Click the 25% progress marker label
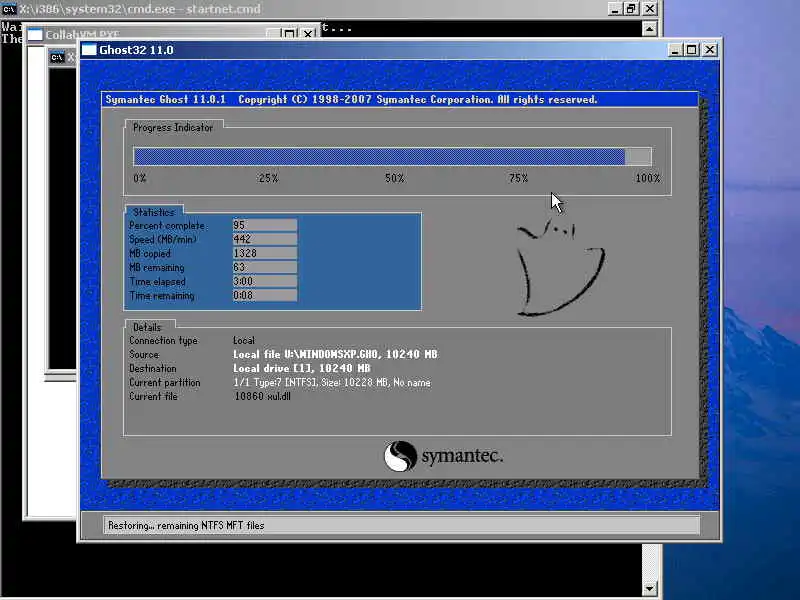The height and width of the screenshot is (600, 800). click(x=268, y=178)
